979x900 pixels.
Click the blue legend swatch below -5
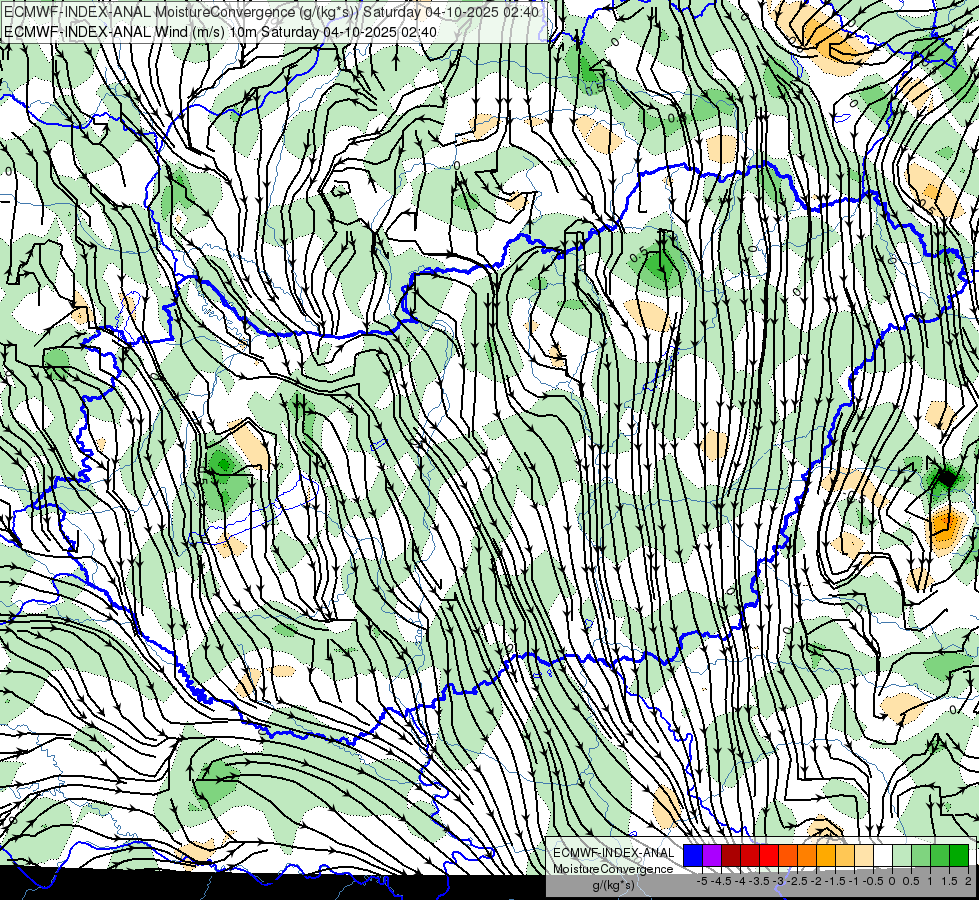(692, 855)
